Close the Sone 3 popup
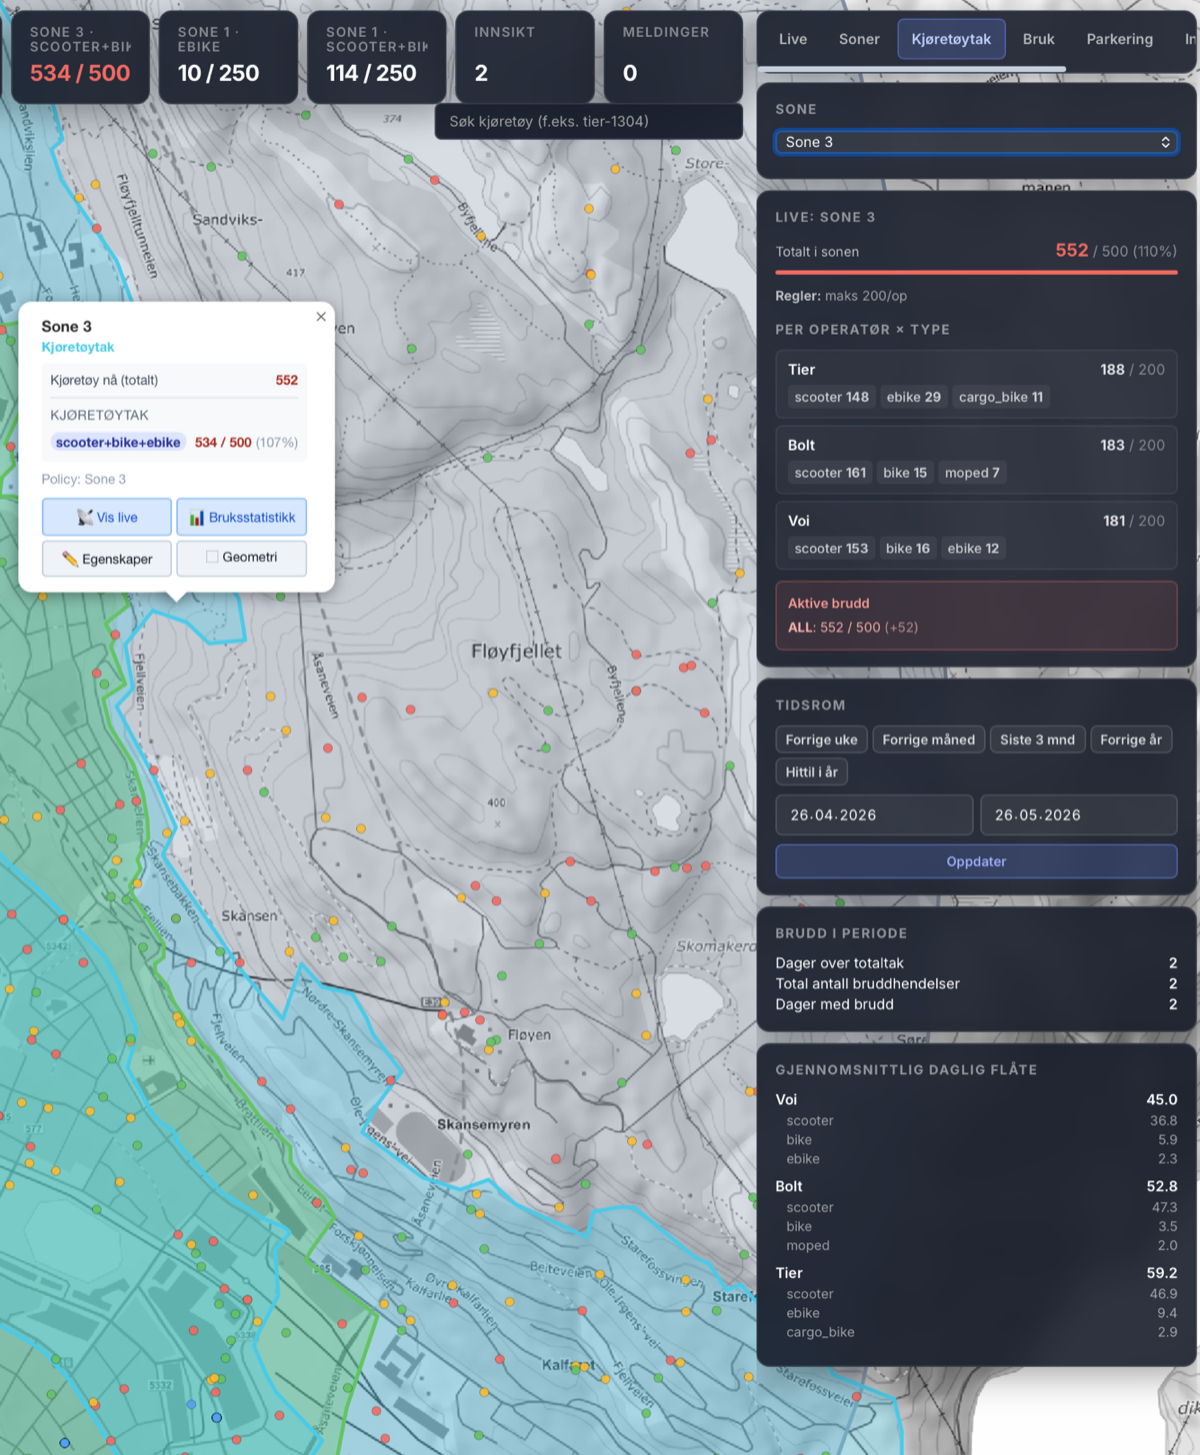1200x1455 pixels. tap(321, 317)
